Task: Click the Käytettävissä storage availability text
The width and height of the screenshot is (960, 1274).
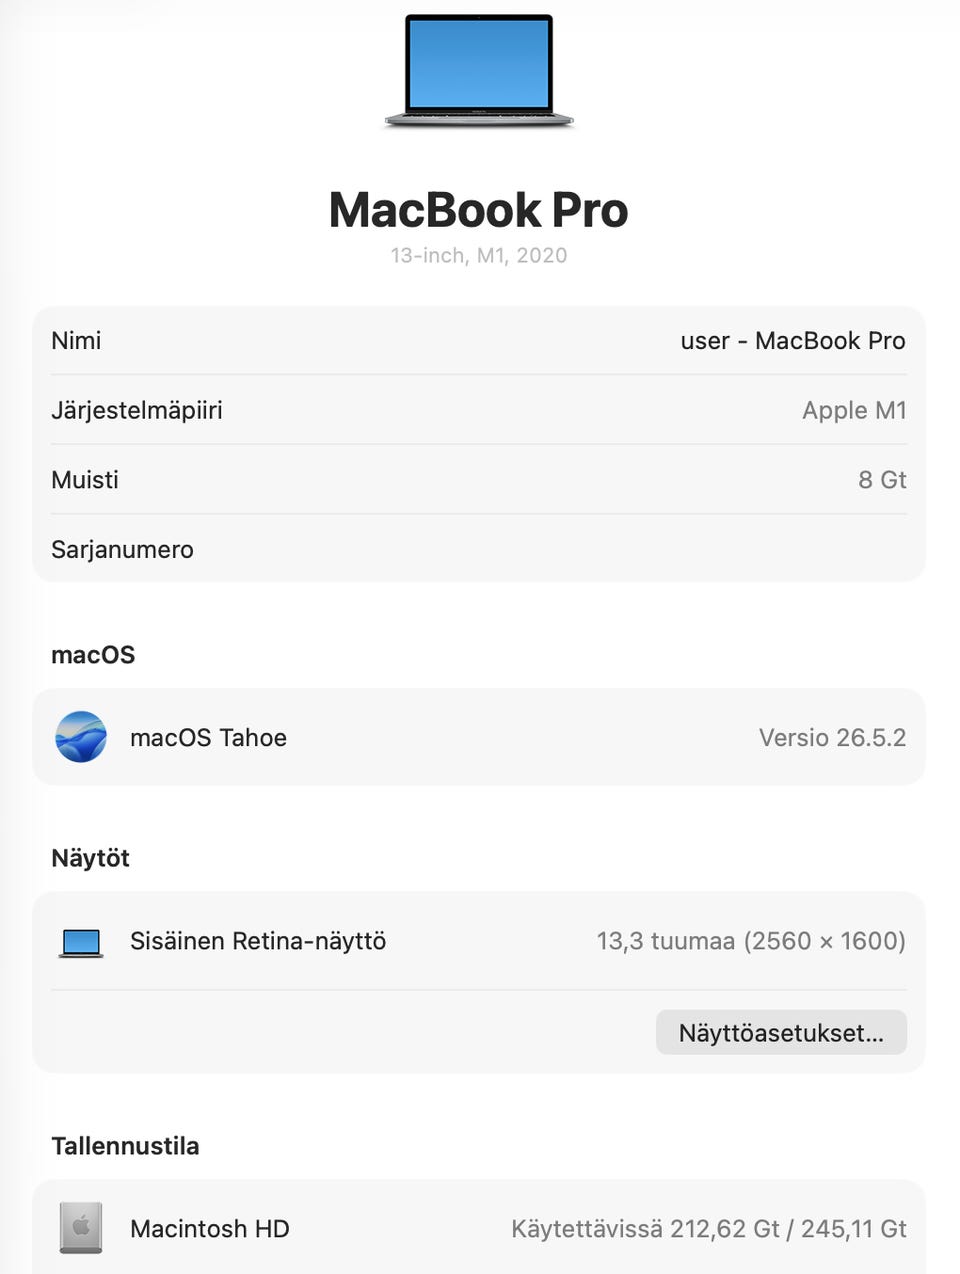Action: tap(709, 1228)
